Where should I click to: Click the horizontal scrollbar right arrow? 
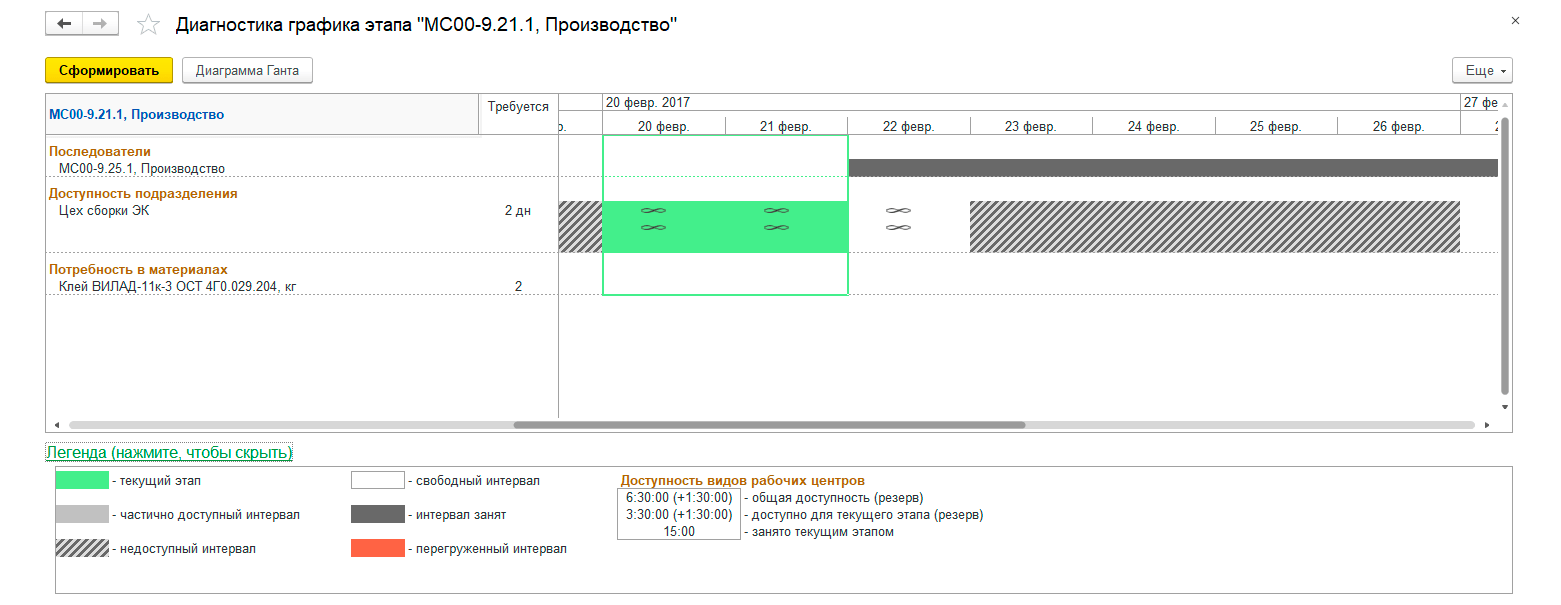coord(1486,425)
